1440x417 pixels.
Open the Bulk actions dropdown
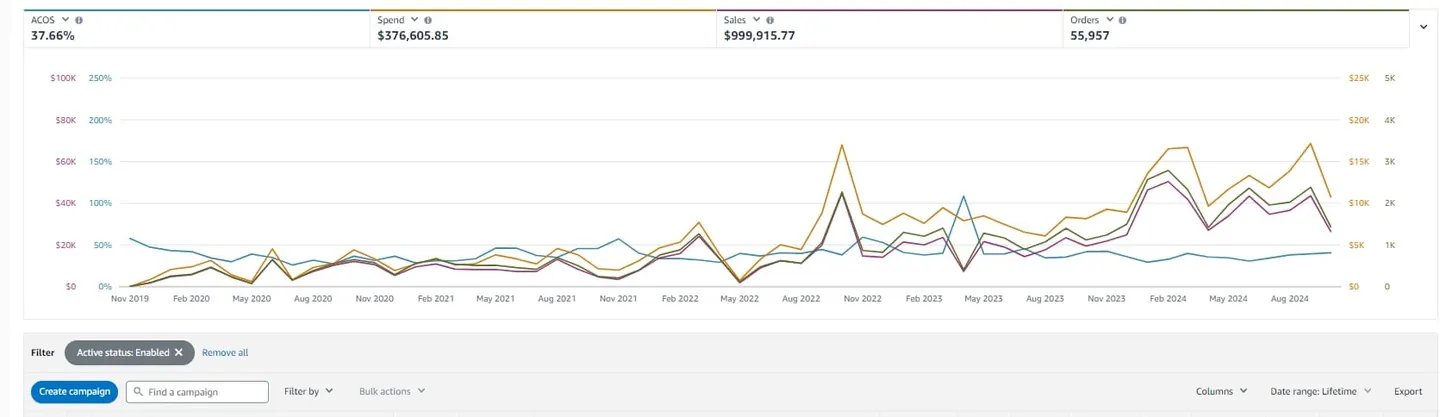(392, 392)
